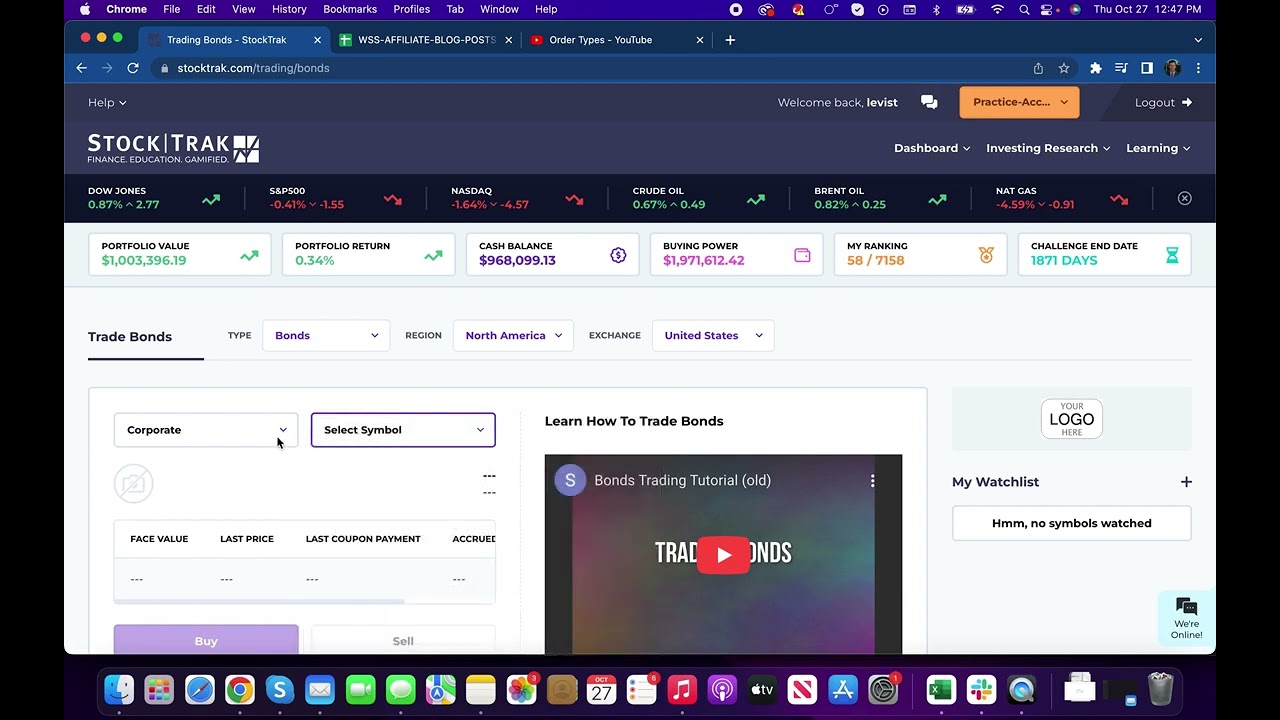
Task: Click the Sell button
Action: [x=403, y=640]
